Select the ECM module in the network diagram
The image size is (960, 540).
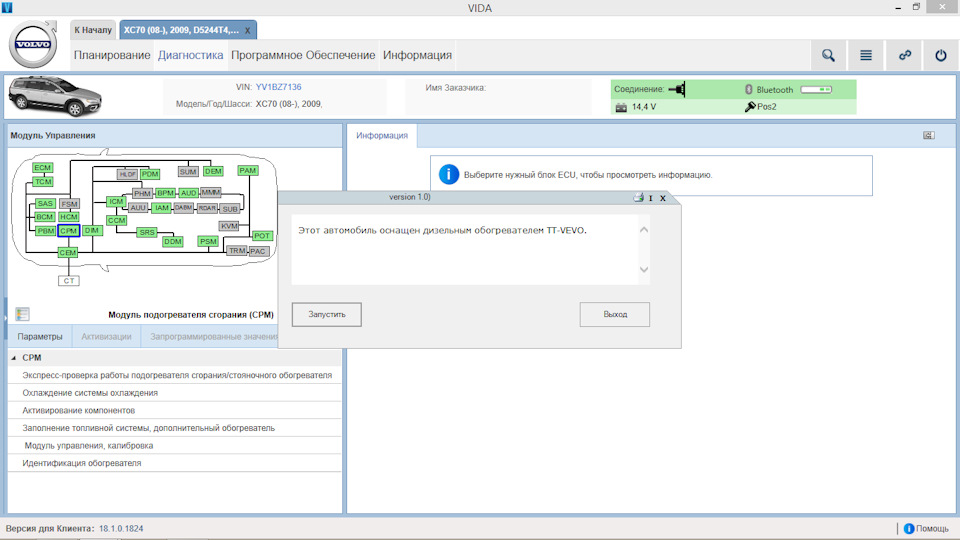pos(43,168)
